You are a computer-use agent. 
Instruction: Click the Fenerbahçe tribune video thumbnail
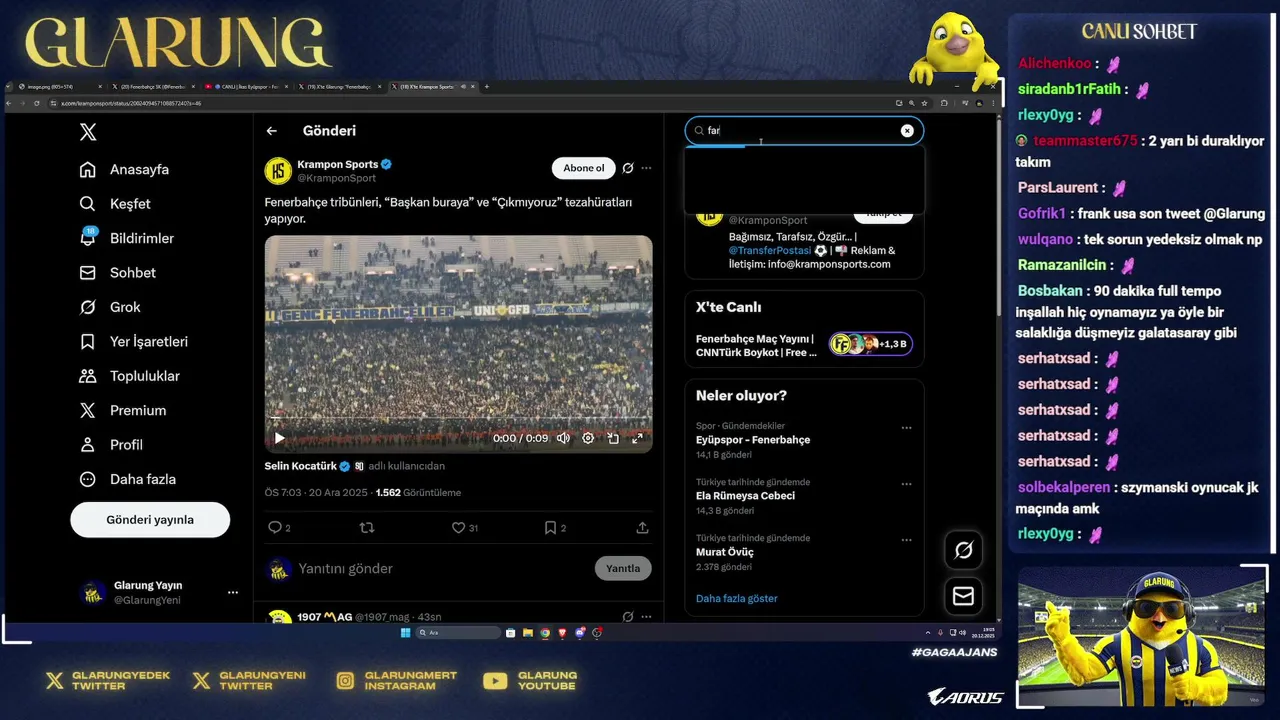point(458,344)
